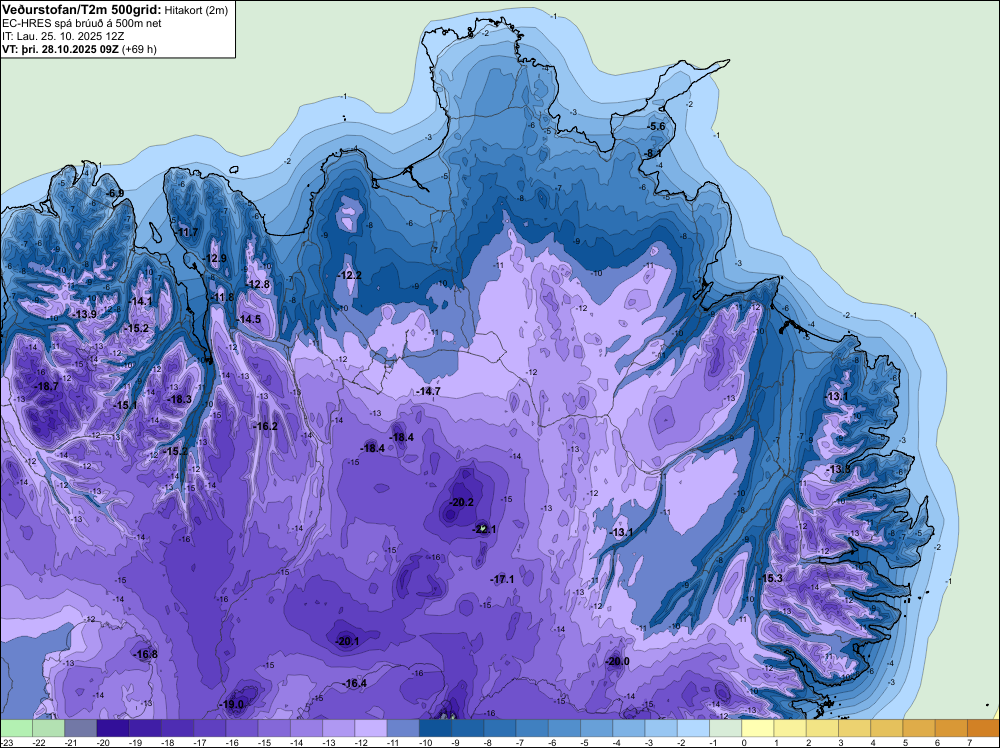Click the -15.1 temperature label

125,406
